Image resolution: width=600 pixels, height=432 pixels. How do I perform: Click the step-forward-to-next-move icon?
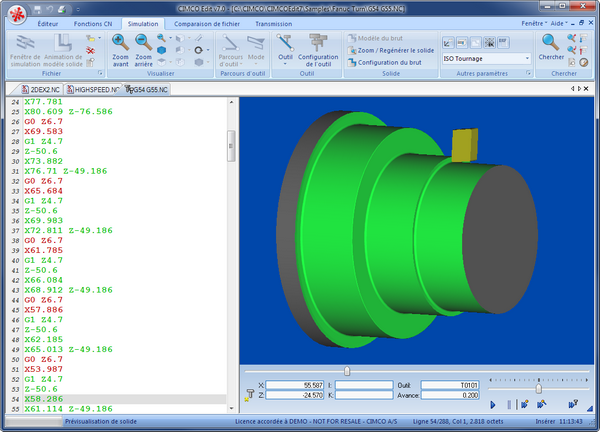(x=525, y=404)
